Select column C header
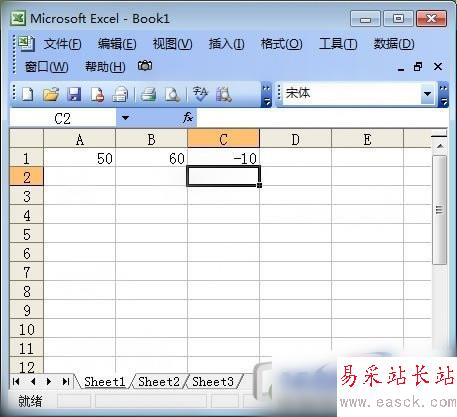 click(x=224, y=139)
